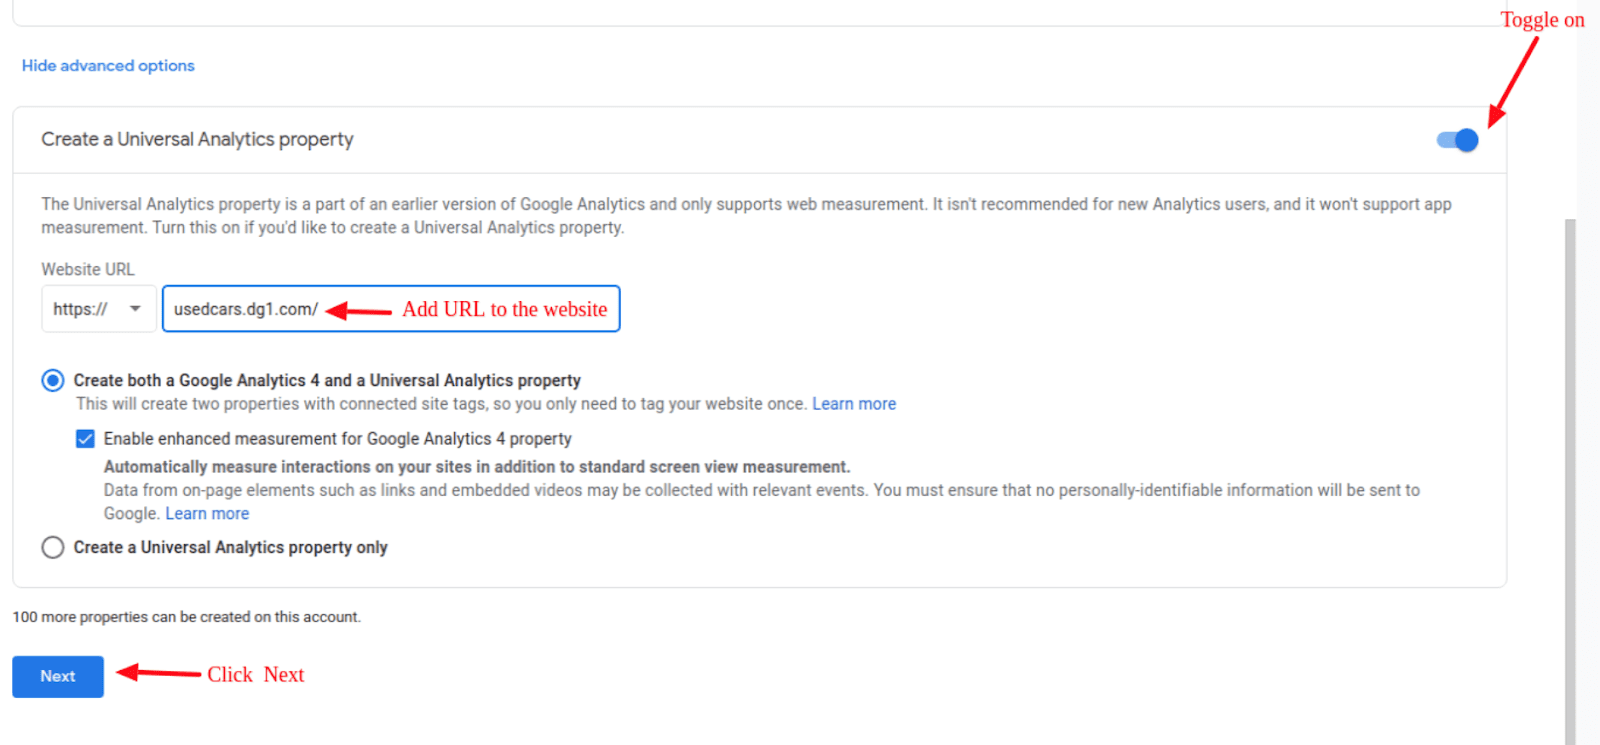
Task: Select Create both GA4 and Universal Analytics property
Action: point(53,380)
